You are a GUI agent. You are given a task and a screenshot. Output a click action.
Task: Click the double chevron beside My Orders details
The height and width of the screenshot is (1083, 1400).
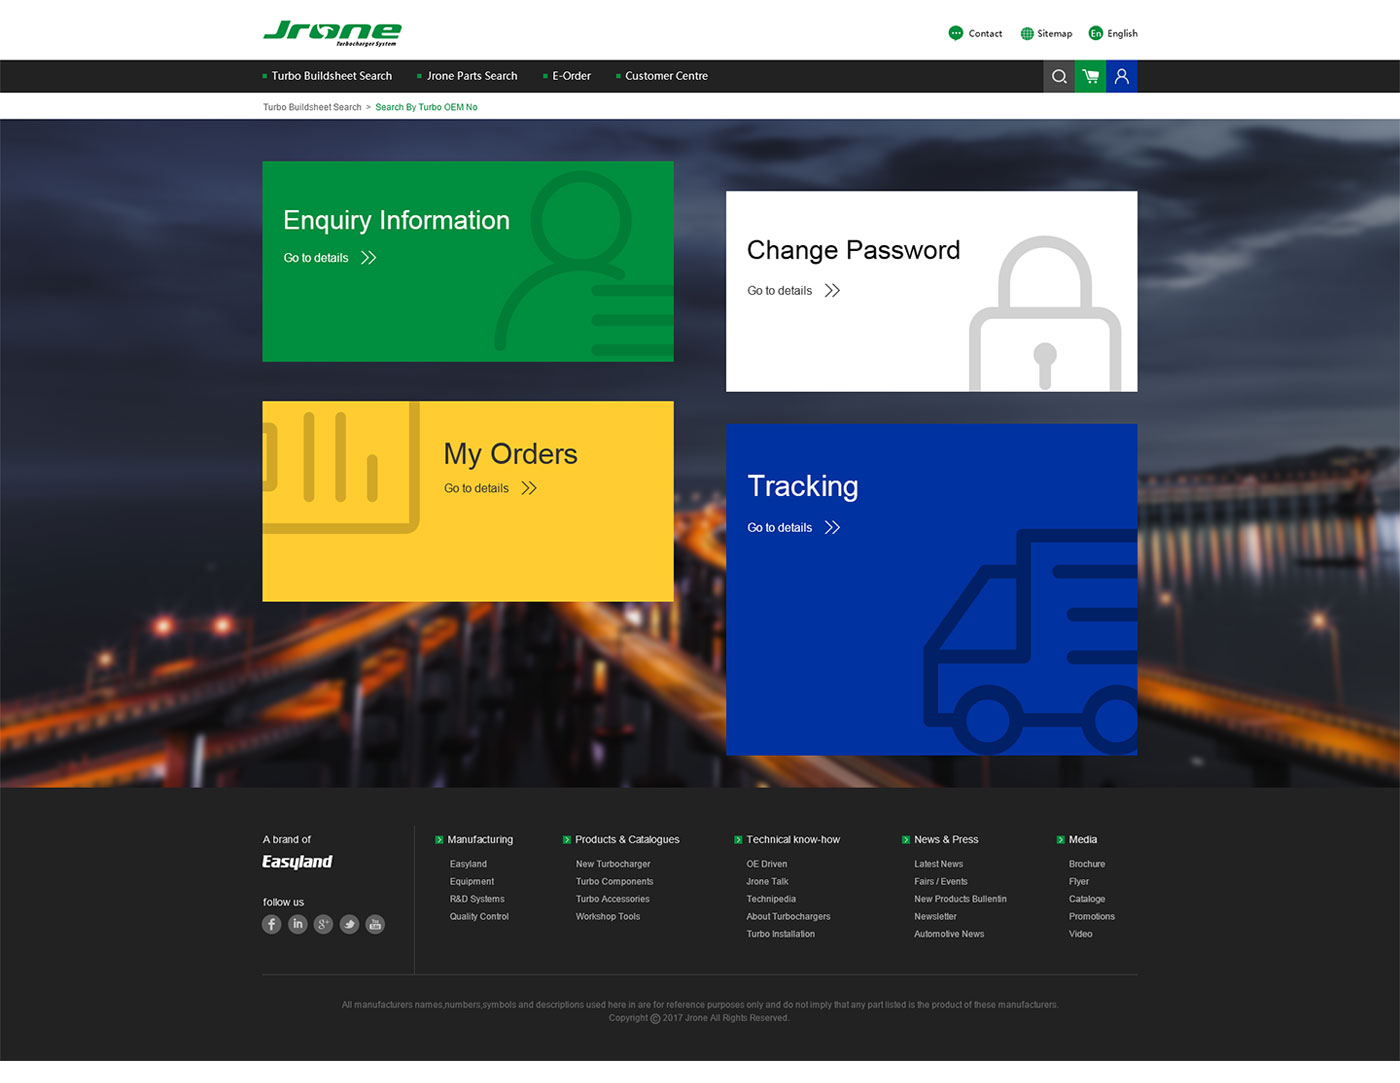(x=529, y=488)
